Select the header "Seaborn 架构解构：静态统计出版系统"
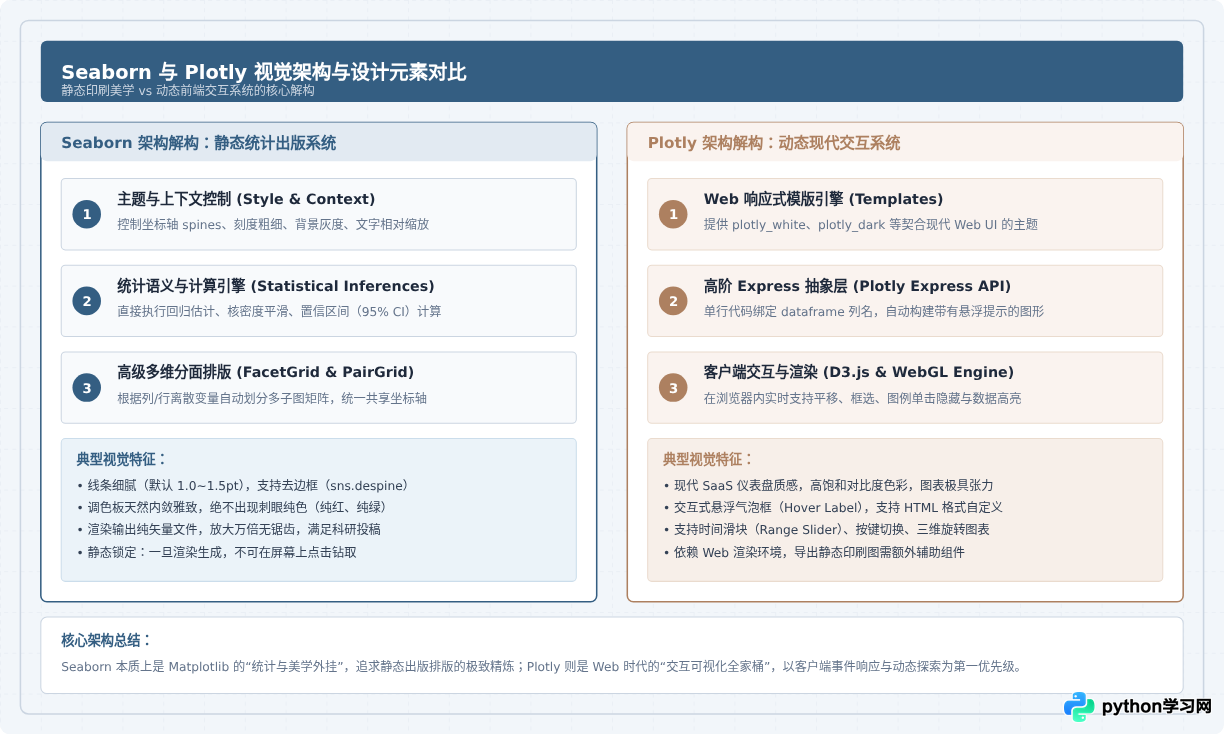Screen dimensions: 1224x735 click(x=199, y=143)
